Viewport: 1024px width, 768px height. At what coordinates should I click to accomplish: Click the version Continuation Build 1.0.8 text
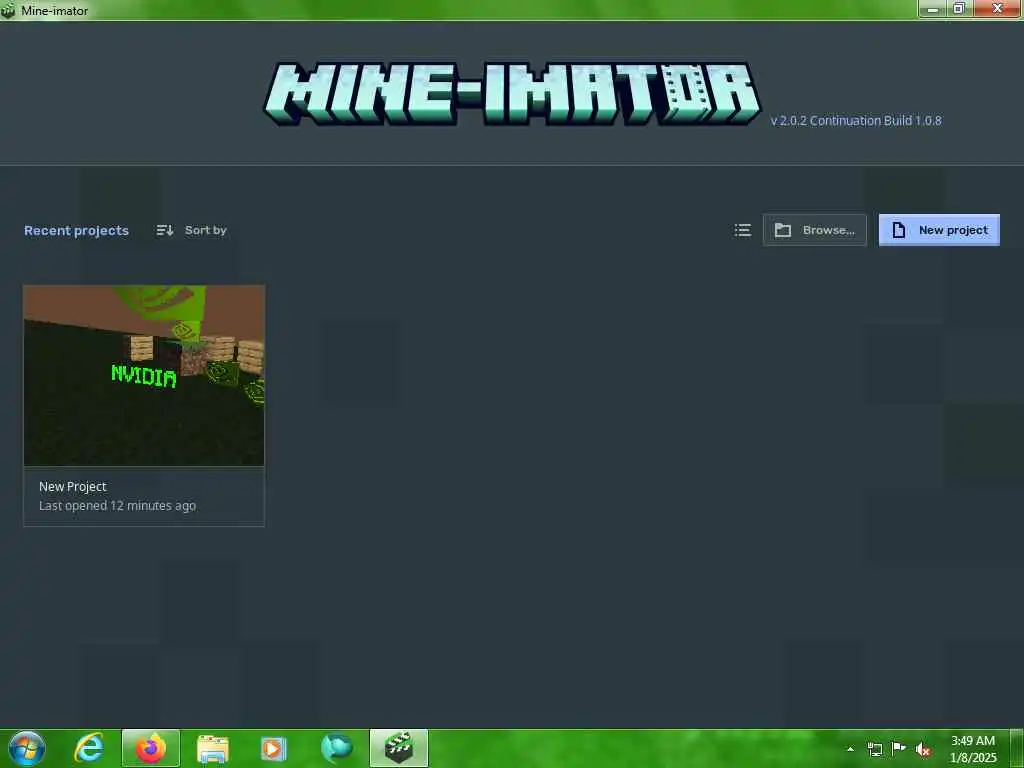[856, 120]
